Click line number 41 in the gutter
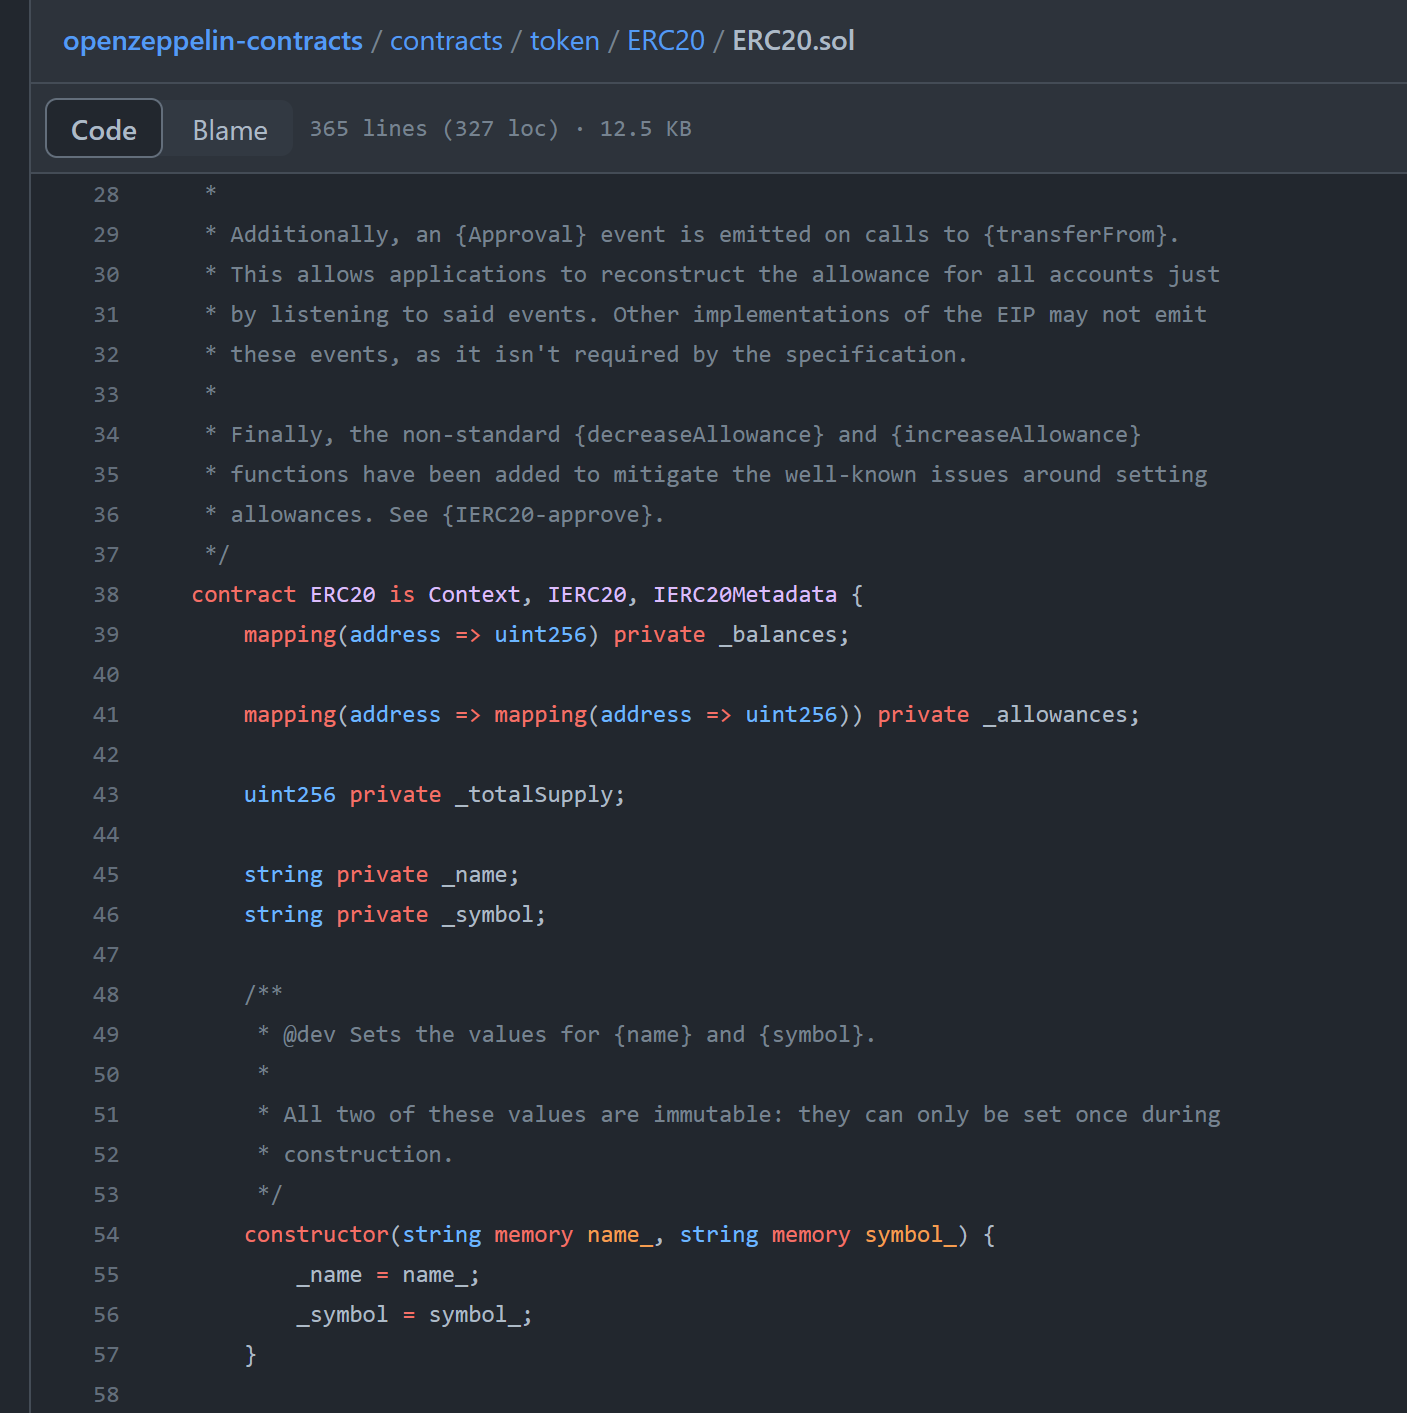 pyautogui.click(x=106, y=715)
